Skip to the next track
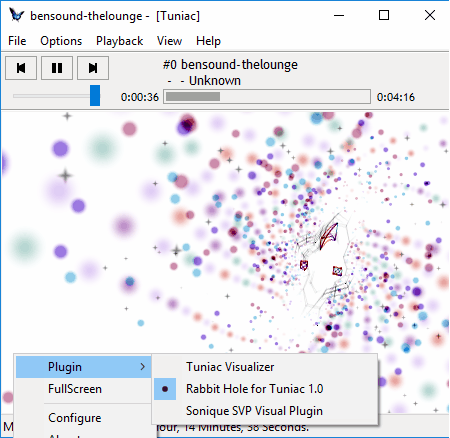The image size is (450, 438). point(93,68)
